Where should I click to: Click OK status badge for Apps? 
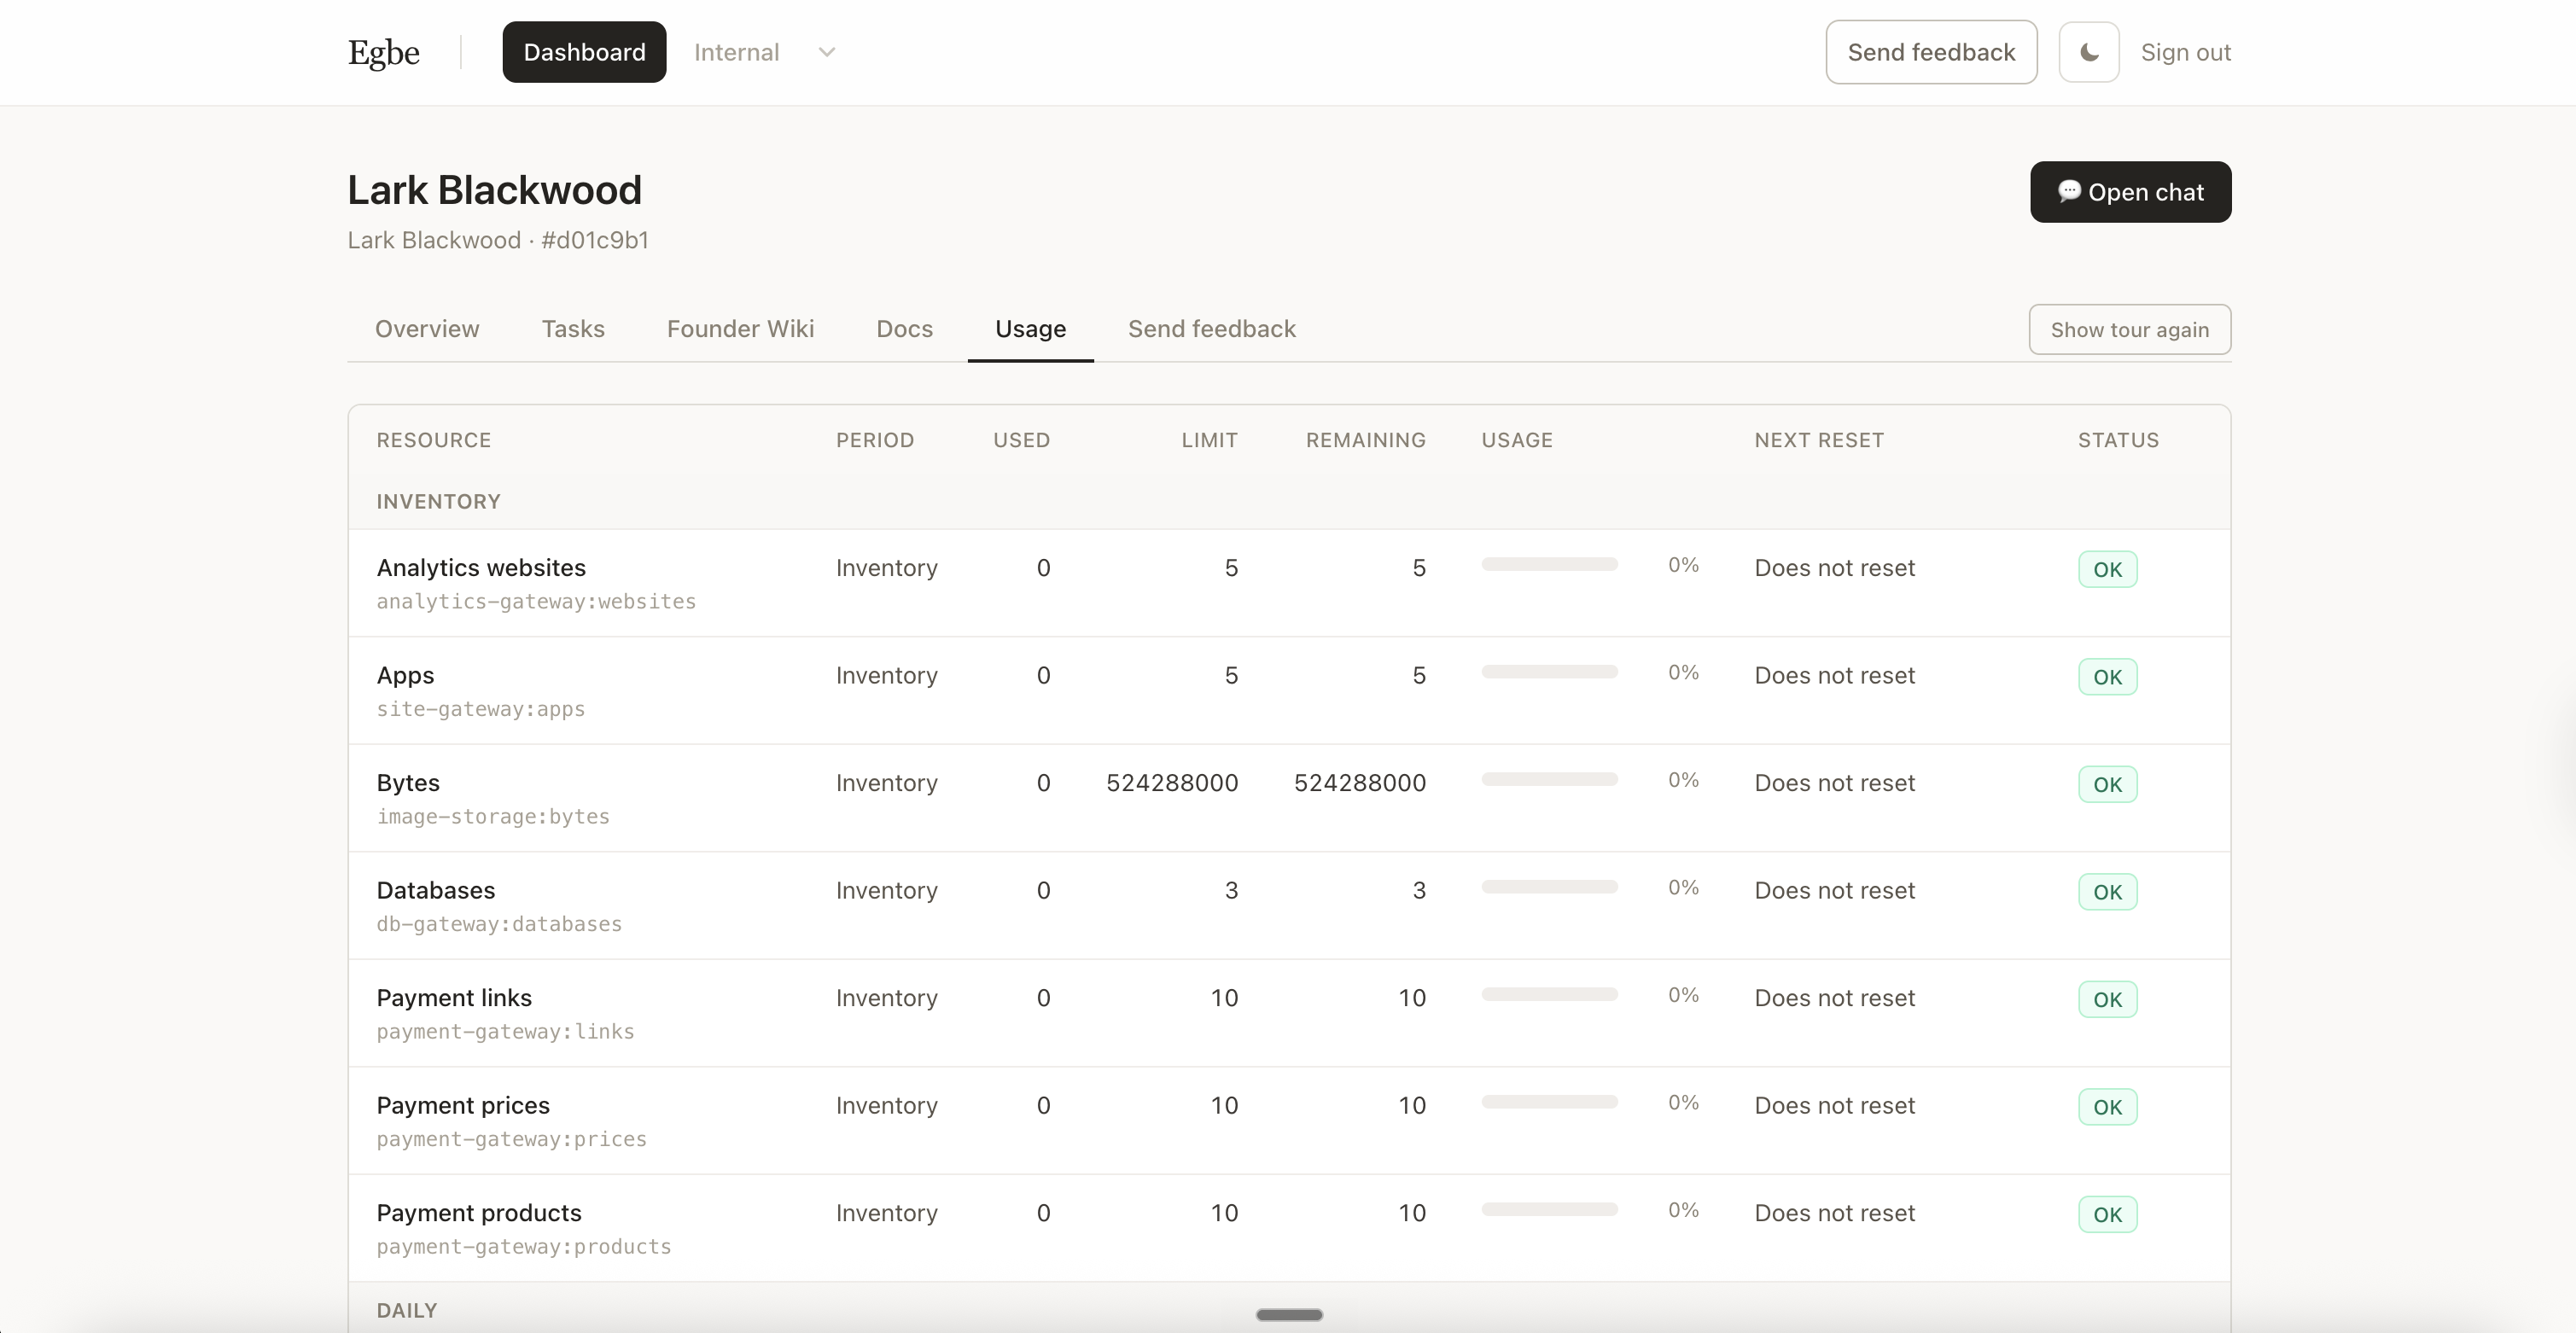[x=2107, y=677]
